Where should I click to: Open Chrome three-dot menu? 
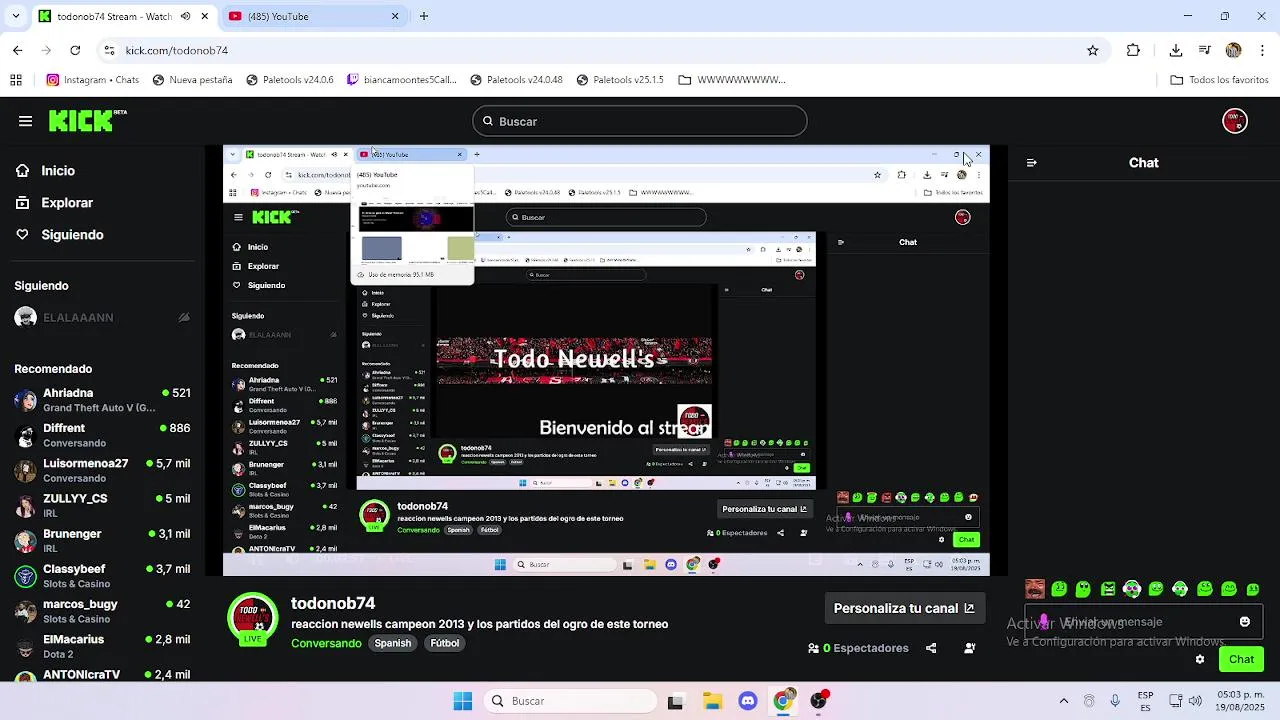(1262, 50)
